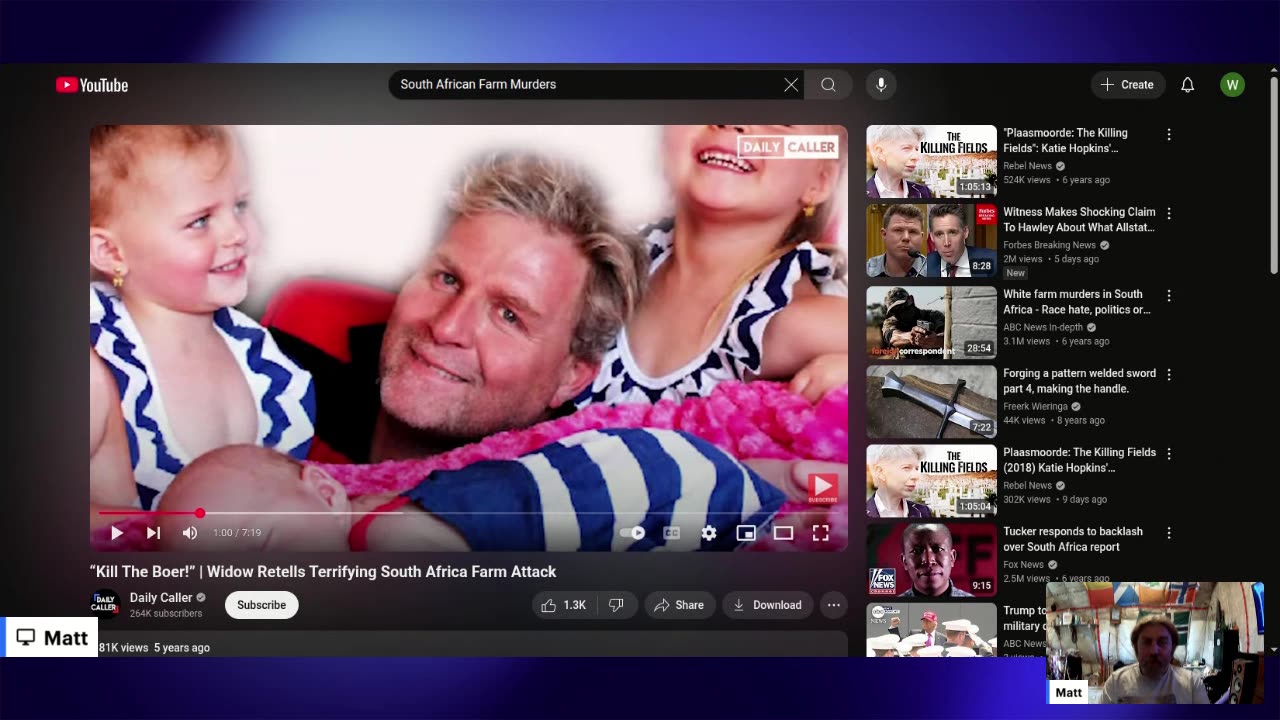Screen dimensions: 1280x720
Task: Share the video
Action: [679, 605]
